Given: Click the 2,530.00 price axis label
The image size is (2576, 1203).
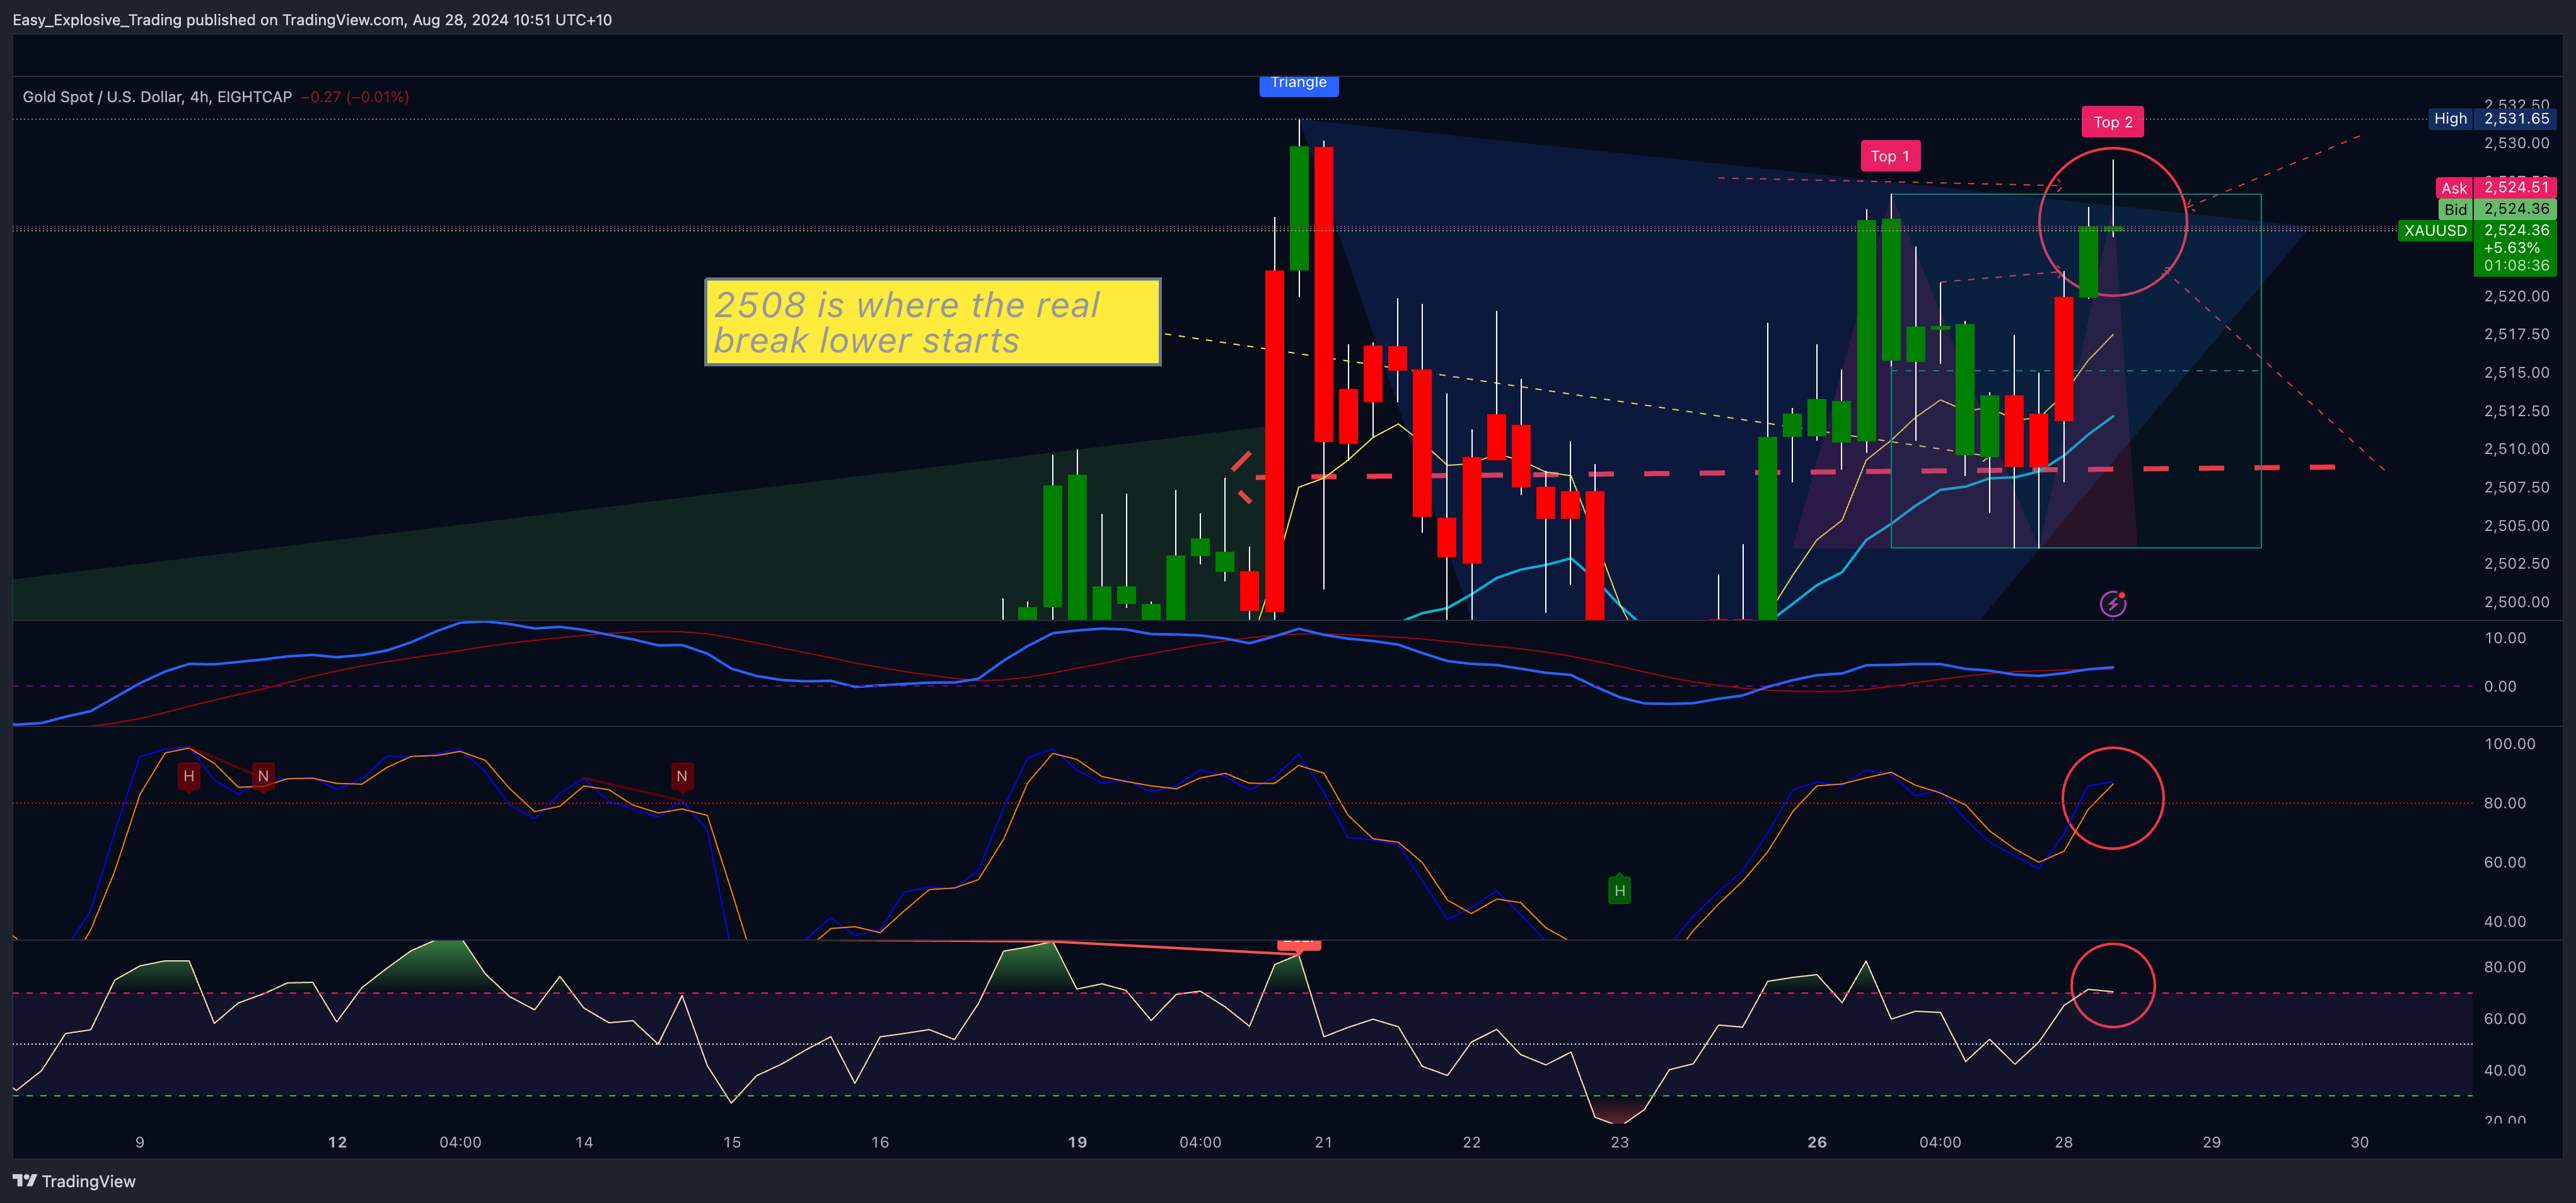Looking at the screenshot, I should pyautogui.click(x=2516, y=143).
